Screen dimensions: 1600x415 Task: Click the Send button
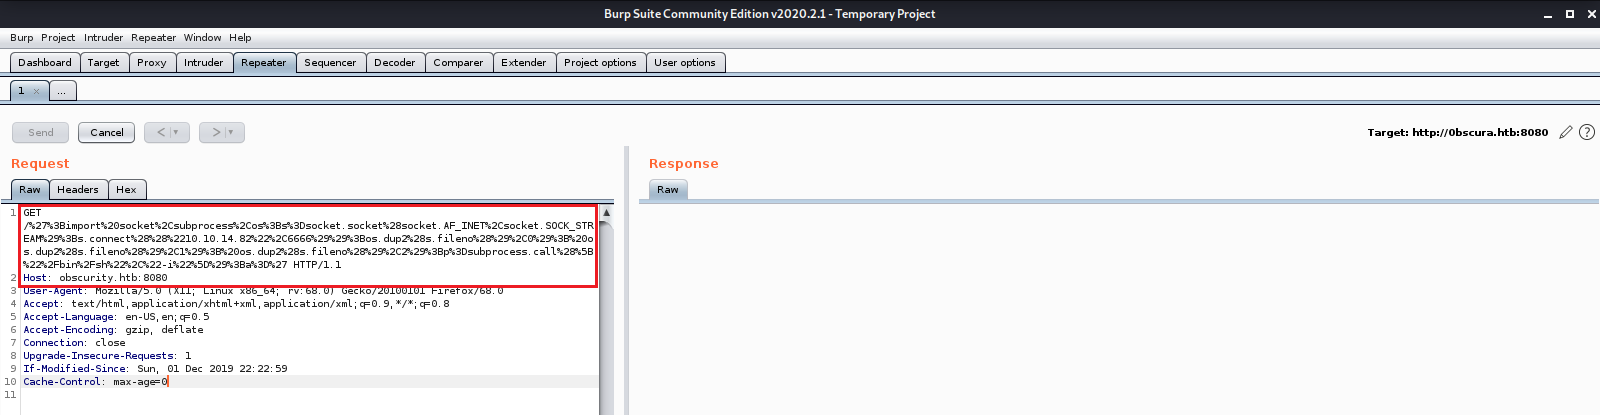41,132
